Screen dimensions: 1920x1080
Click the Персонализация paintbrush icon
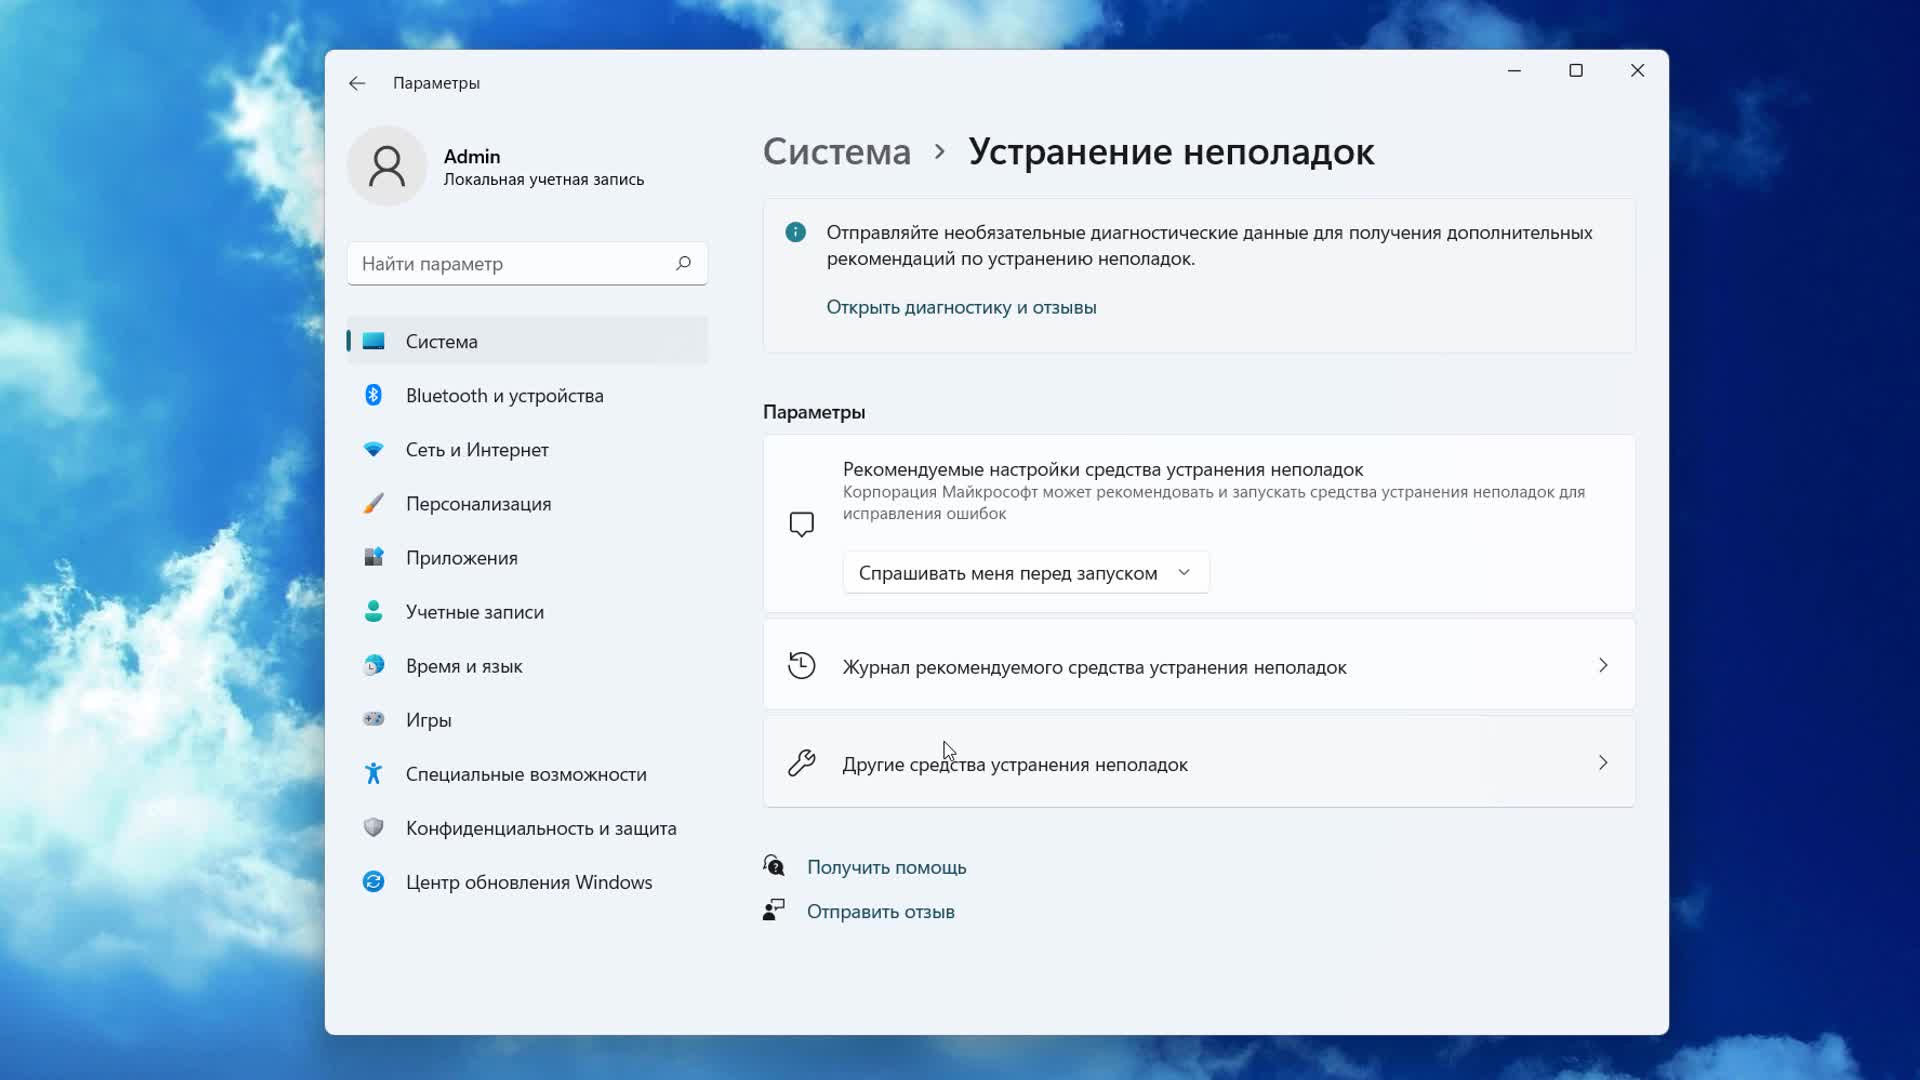point(373,503)
